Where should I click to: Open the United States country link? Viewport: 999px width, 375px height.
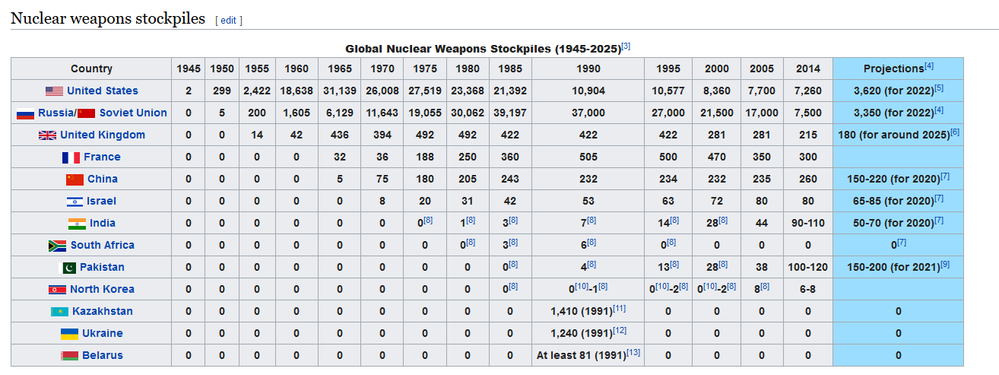click(102, 91)
